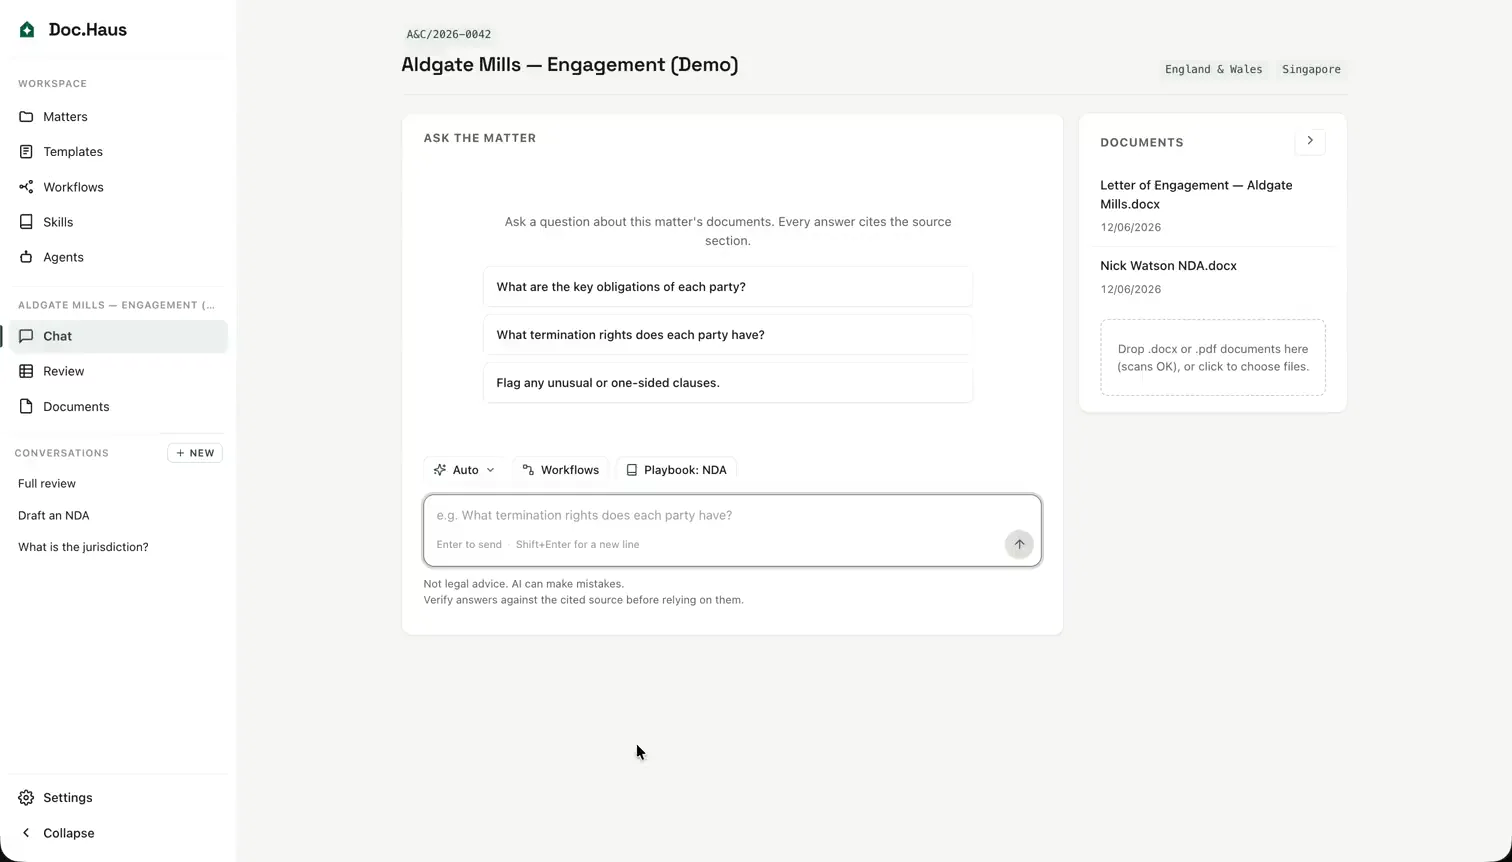Click the Settings gear icon

tap(26, 798)
